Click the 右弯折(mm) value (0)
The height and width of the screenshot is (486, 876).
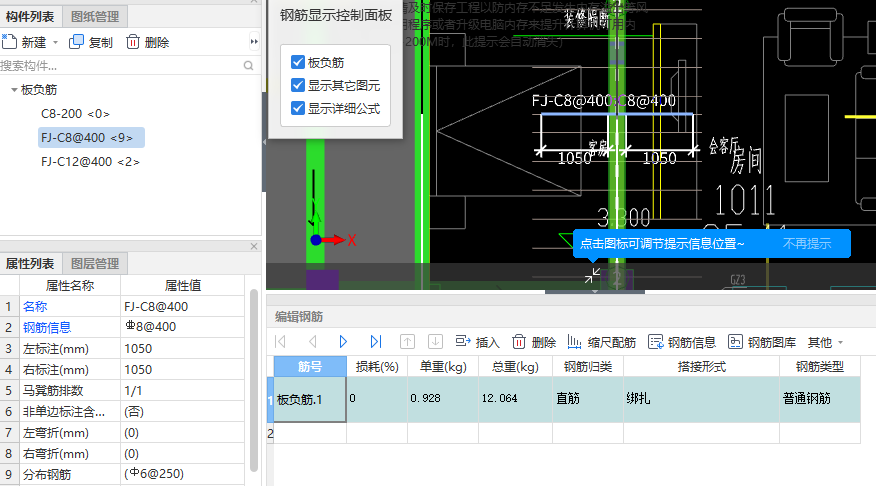183,454
